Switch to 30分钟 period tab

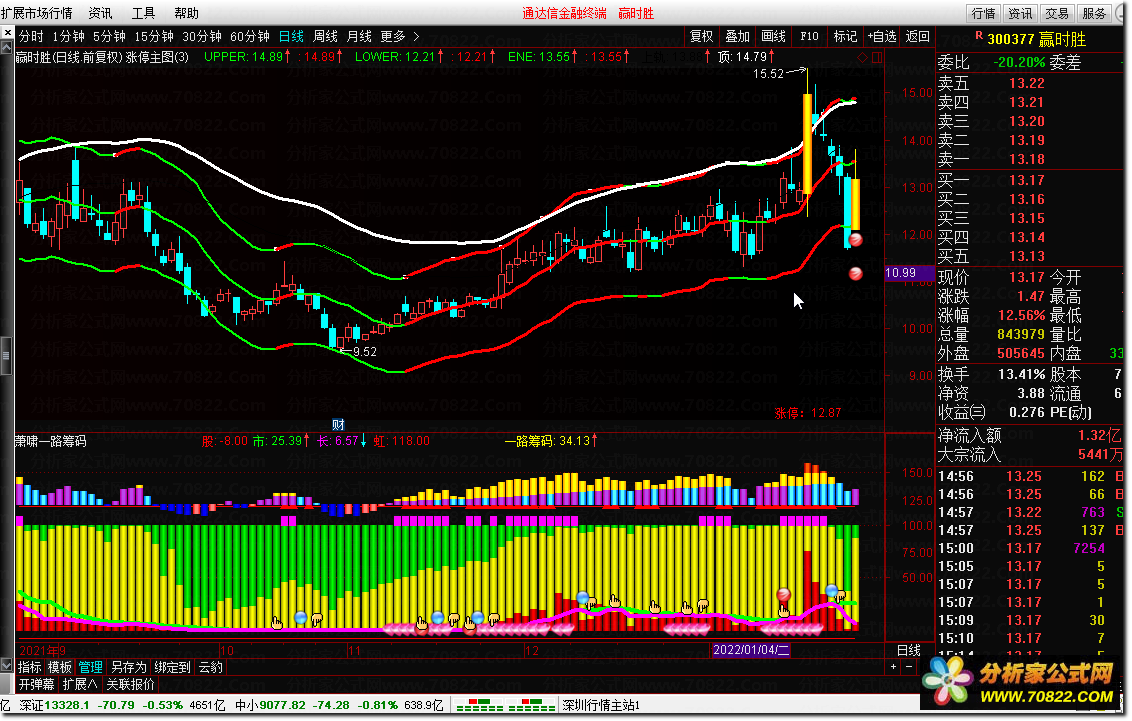click(201, 36)
